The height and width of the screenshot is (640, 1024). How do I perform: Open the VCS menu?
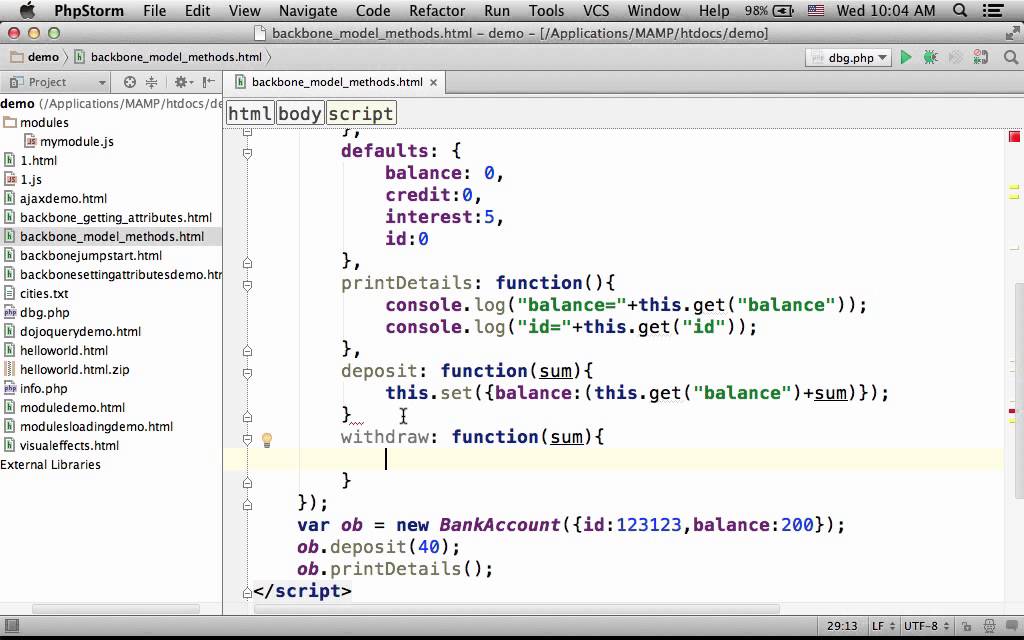pos(596,10)
